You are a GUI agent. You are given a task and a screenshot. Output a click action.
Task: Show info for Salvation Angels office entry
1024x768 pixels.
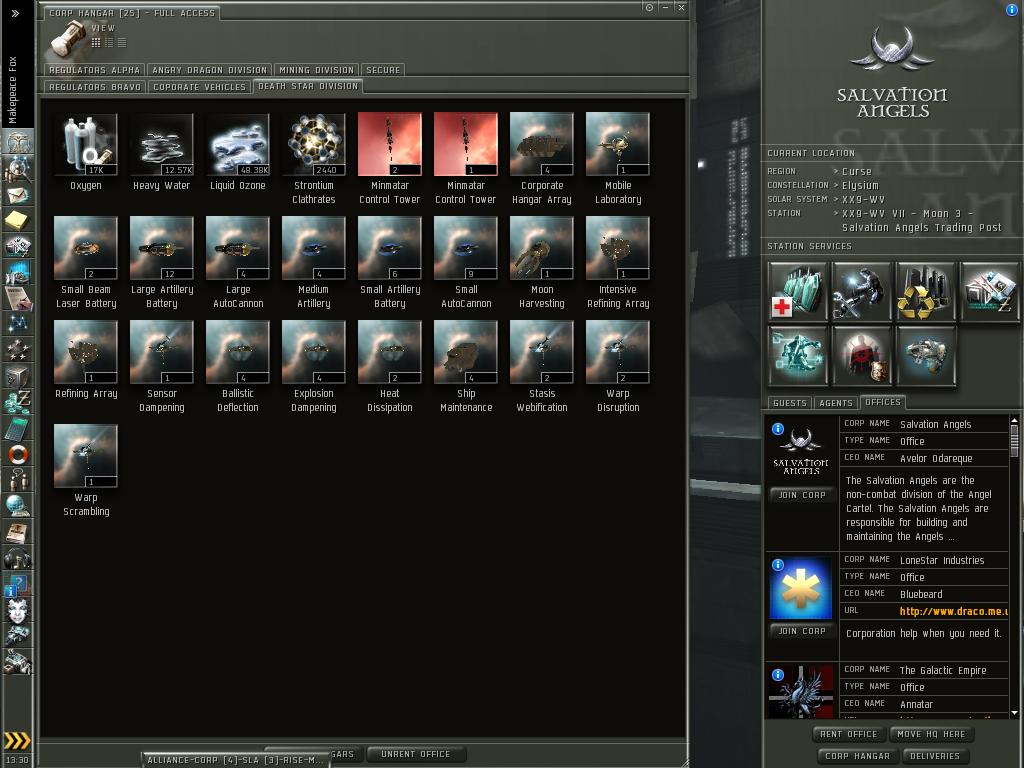778,428
